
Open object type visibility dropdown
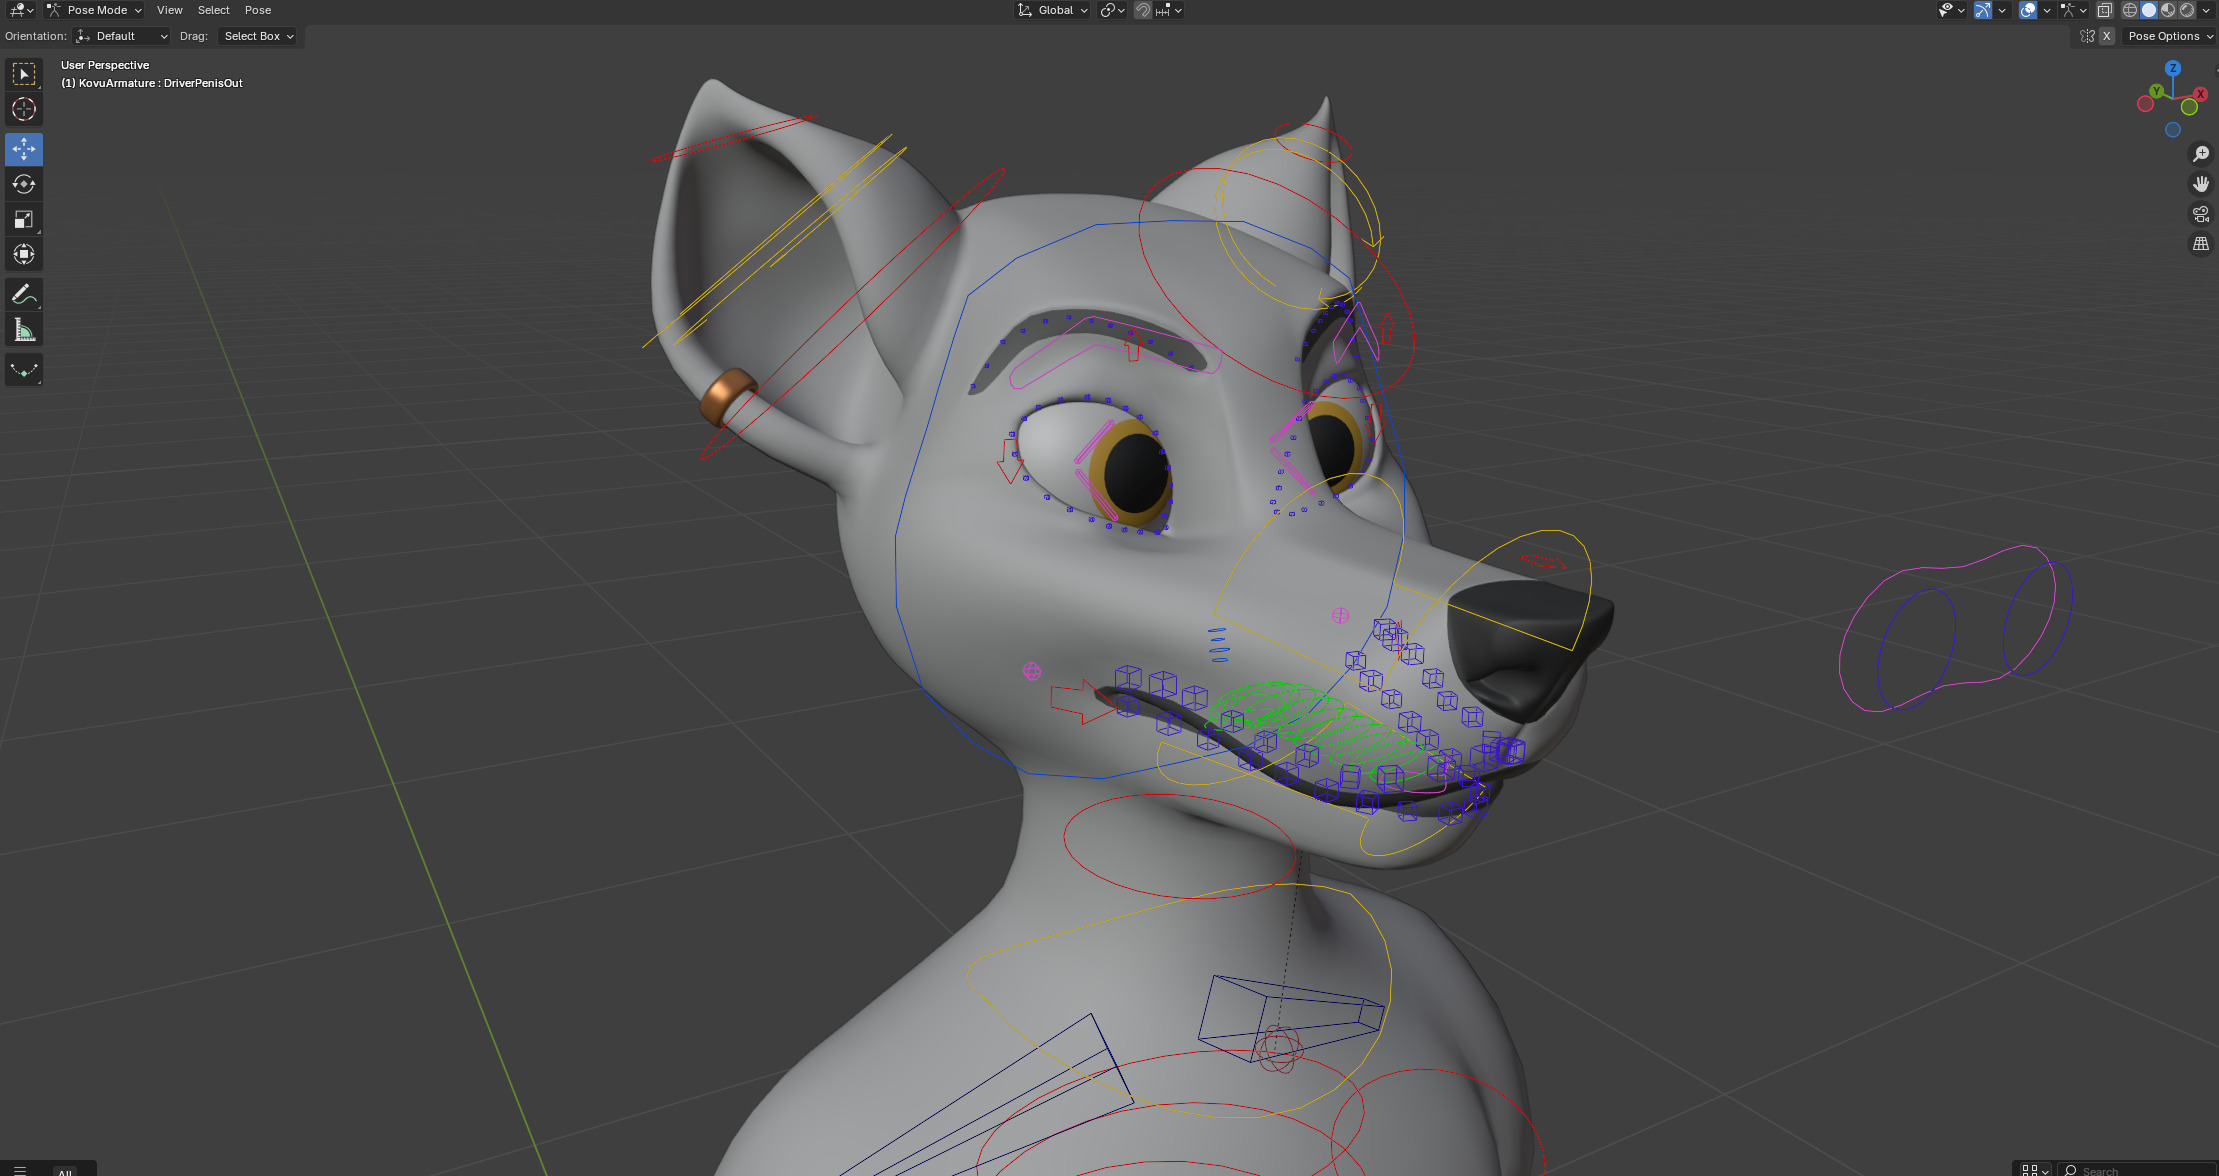pos(1951,10)
